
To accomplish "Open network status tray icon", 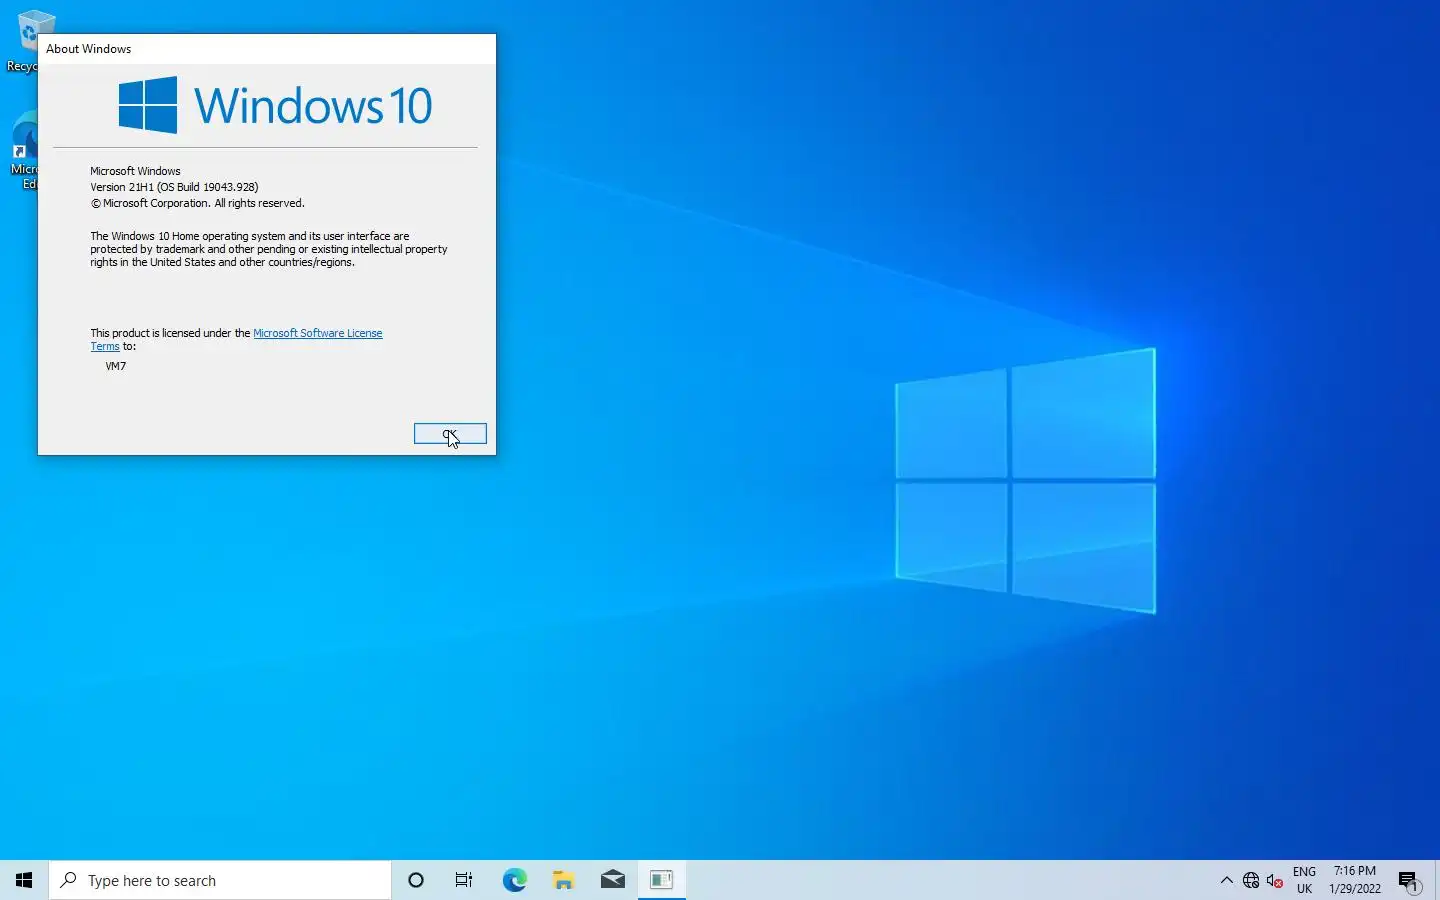I will 1251,880.
